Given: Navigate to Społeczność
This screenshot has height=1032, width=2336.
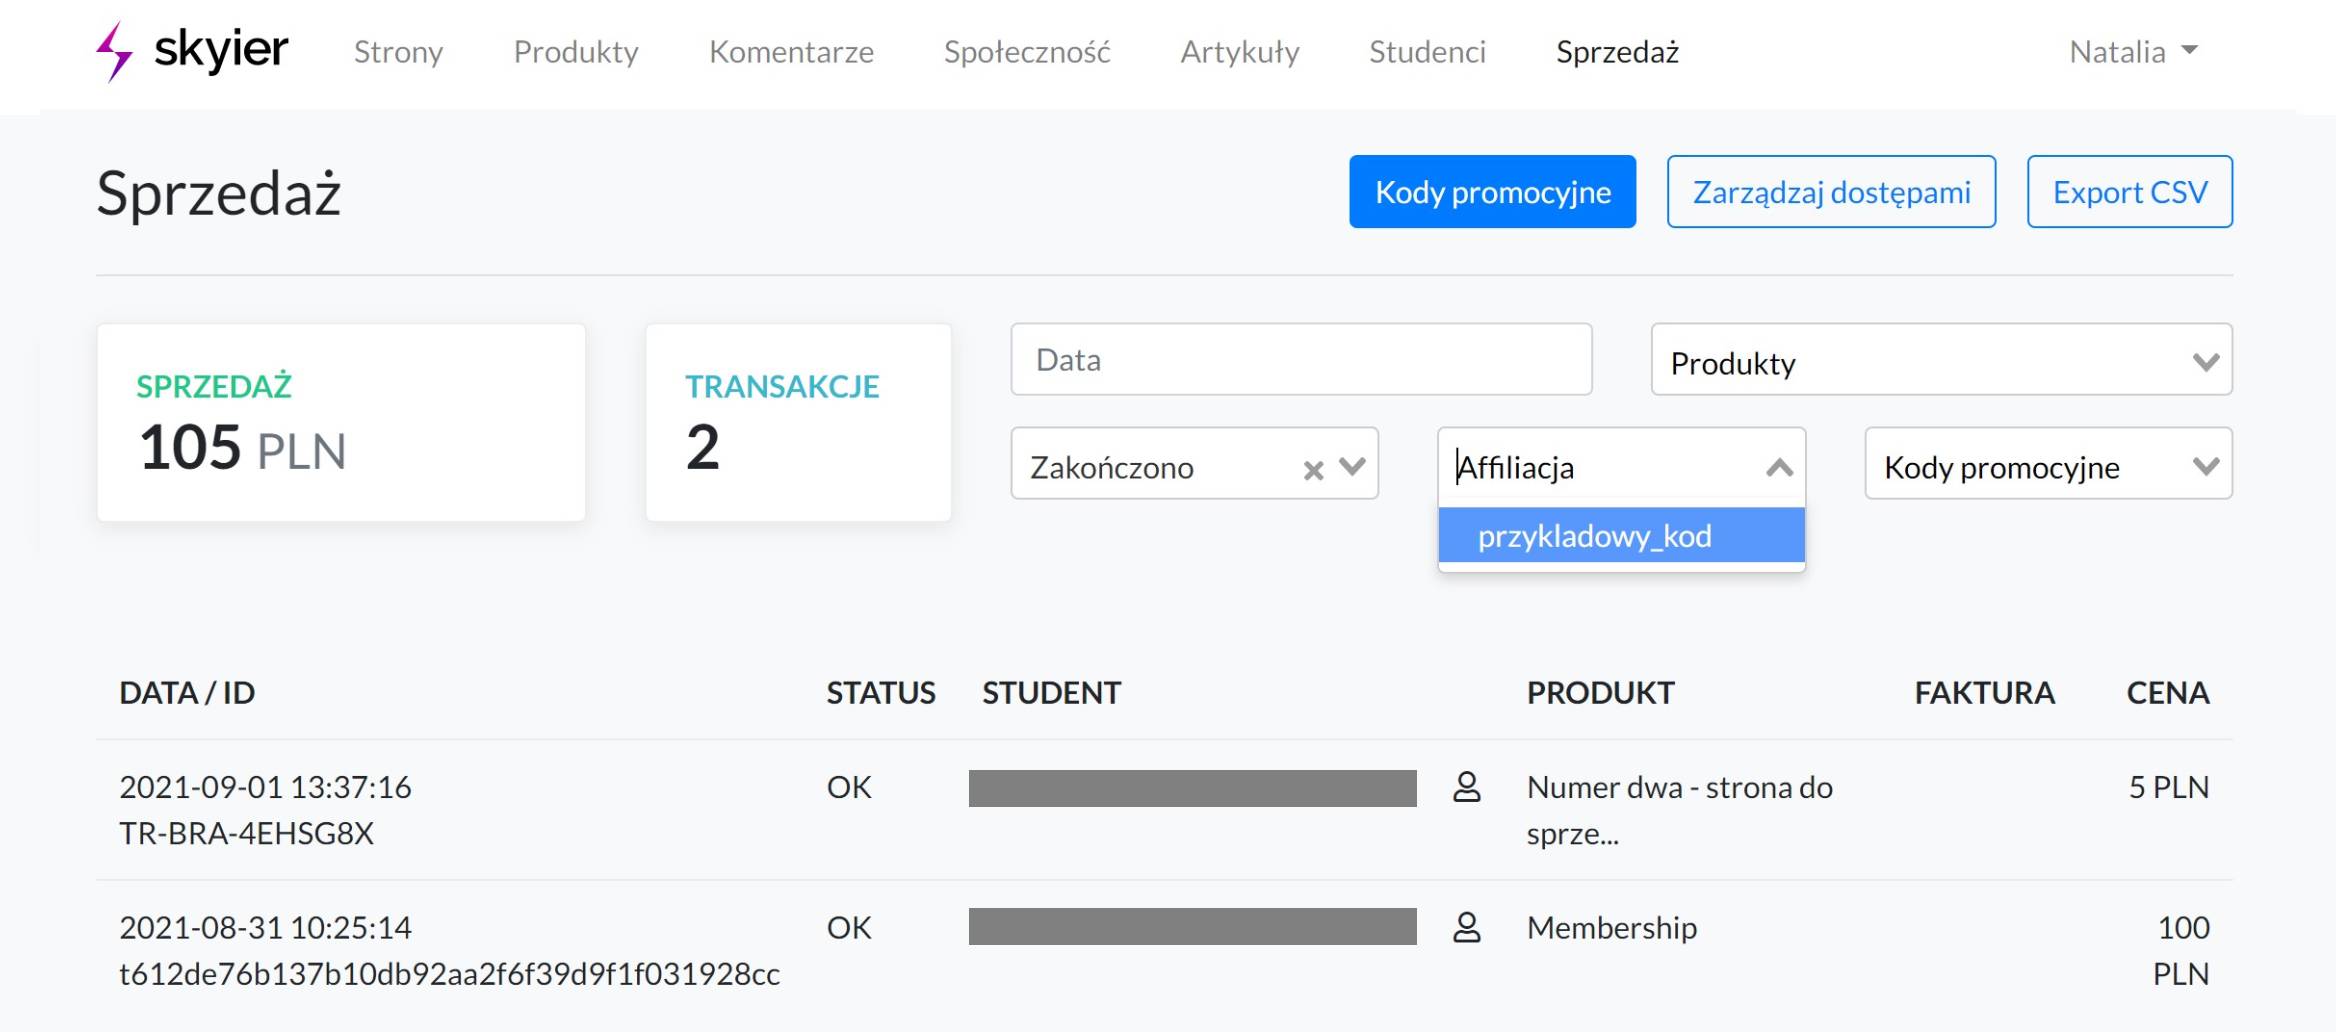Looking at the screenshot, I should coord(1027,51).
